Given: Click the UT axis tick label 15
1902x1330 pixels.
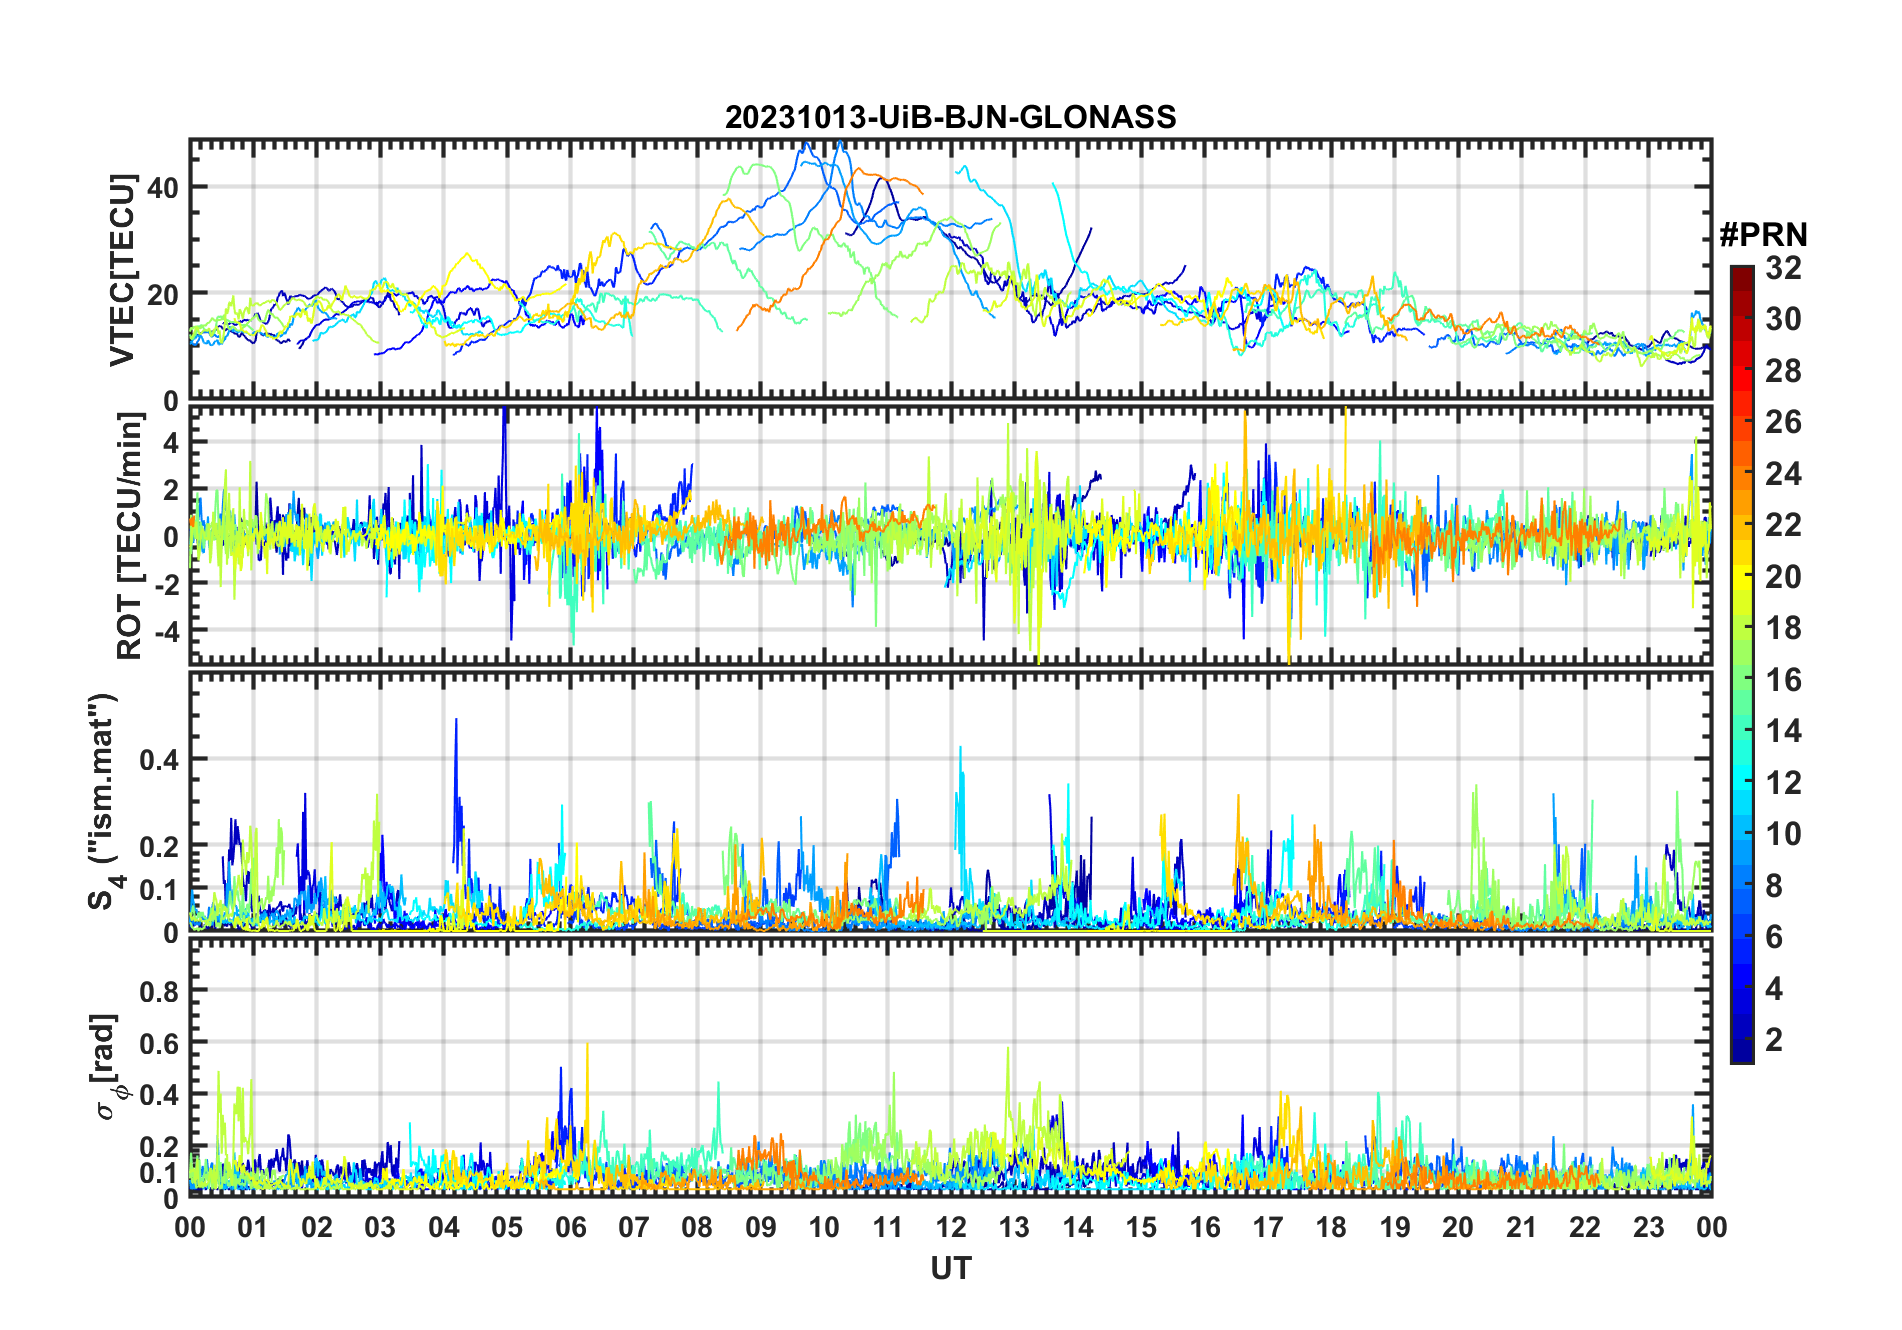Looking at the screenshot, I should point(1141,1227).
